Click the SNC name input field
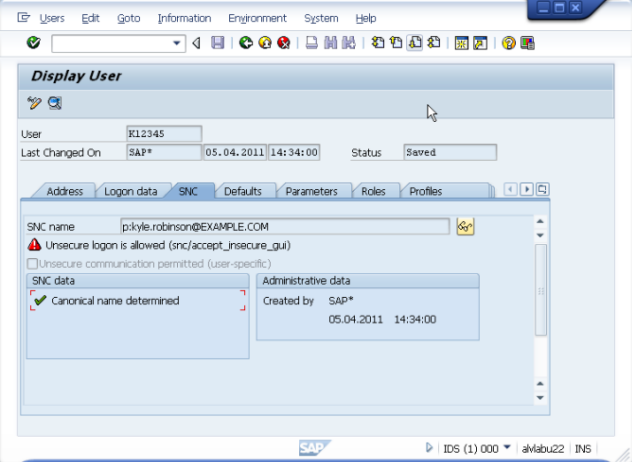Image resolution: width=632 pixels, height=462 pixels. click(x=285, y=227)
